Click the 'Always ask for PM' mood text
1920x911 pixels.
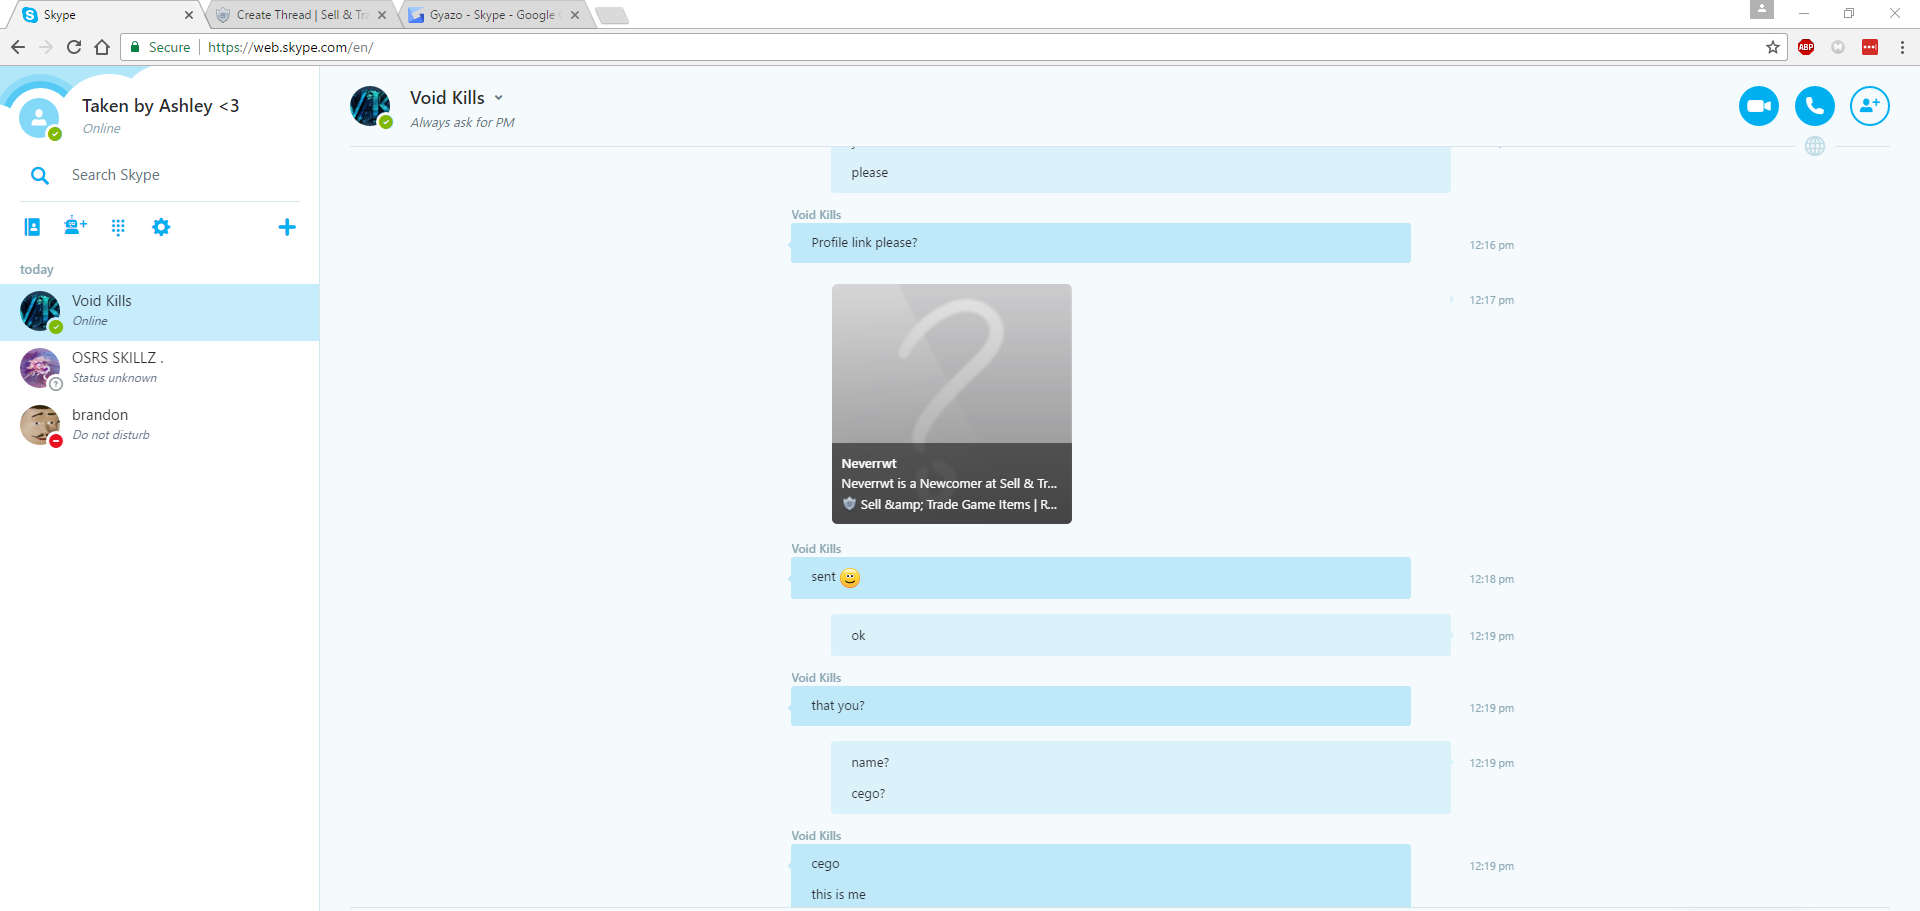click(x=462, y=123)
